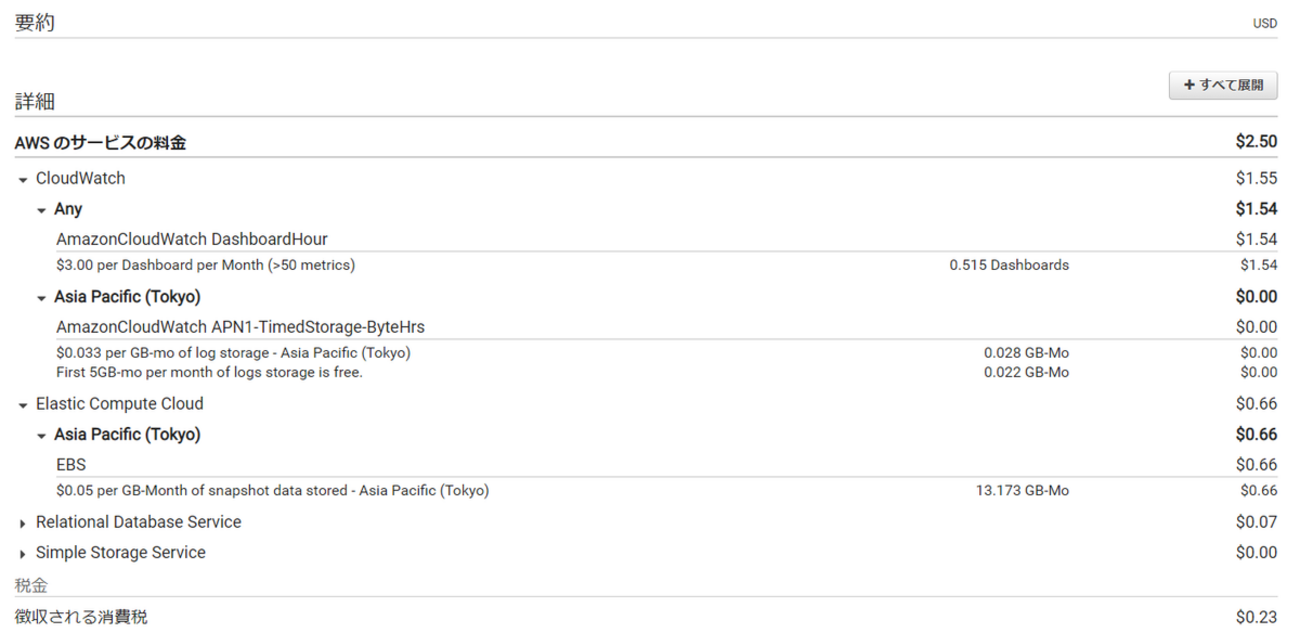Screen dimensions: 1300x633
Task: Click the plus icon on すべて展開
Action: pyautogui.click(x=1189, y=85)
